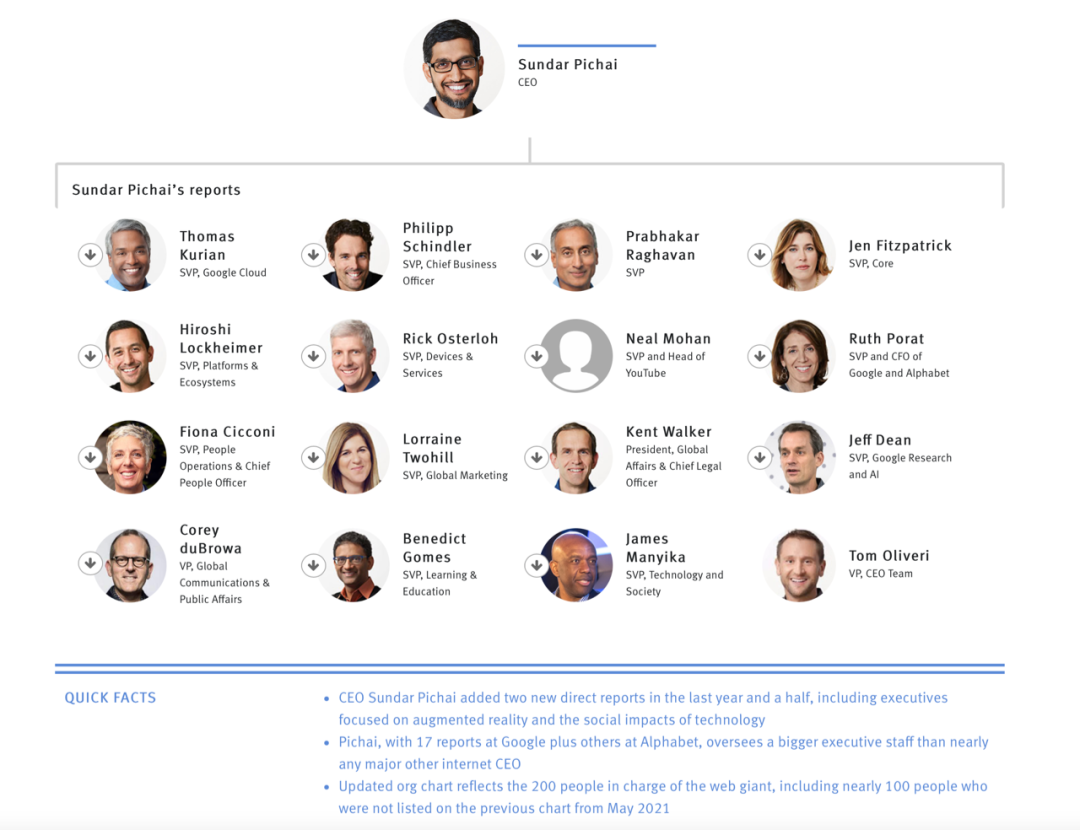Click Jen Fitzpatrick's photo
The height and width of the screenshot is (830, 1080).
800,255
